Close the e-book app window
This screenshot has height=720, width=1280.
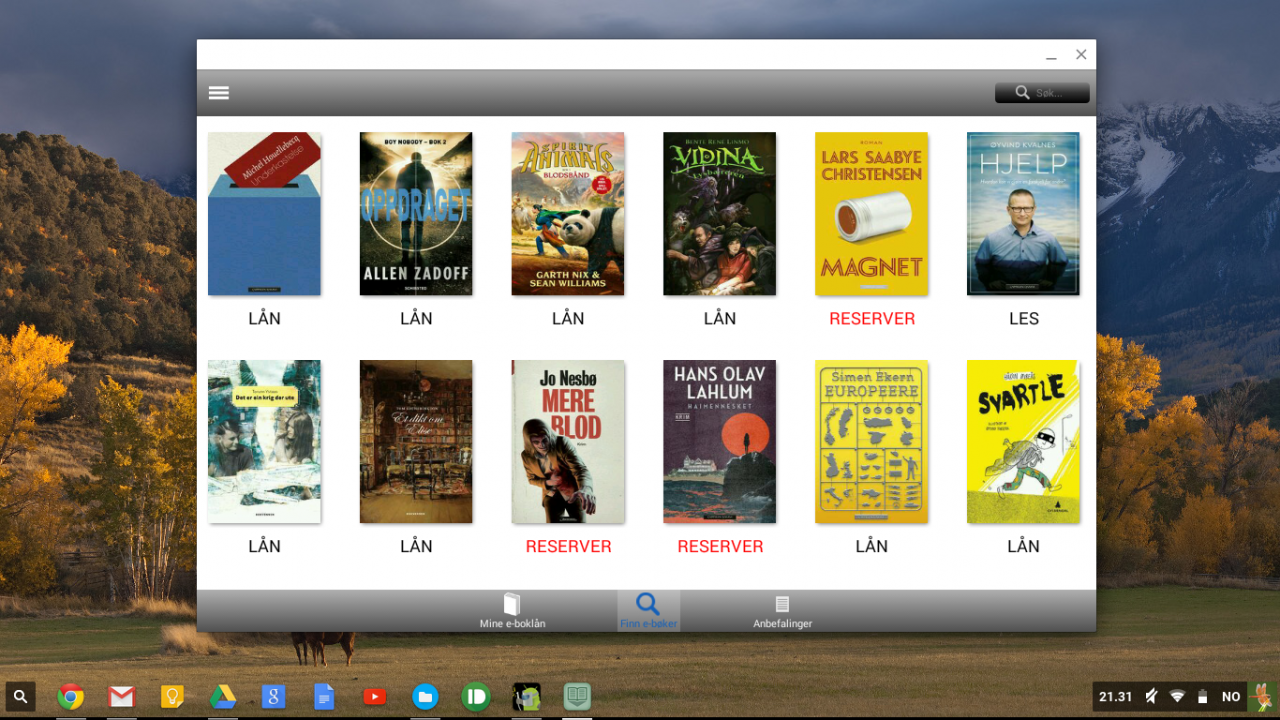click(x=1081, y=55)
